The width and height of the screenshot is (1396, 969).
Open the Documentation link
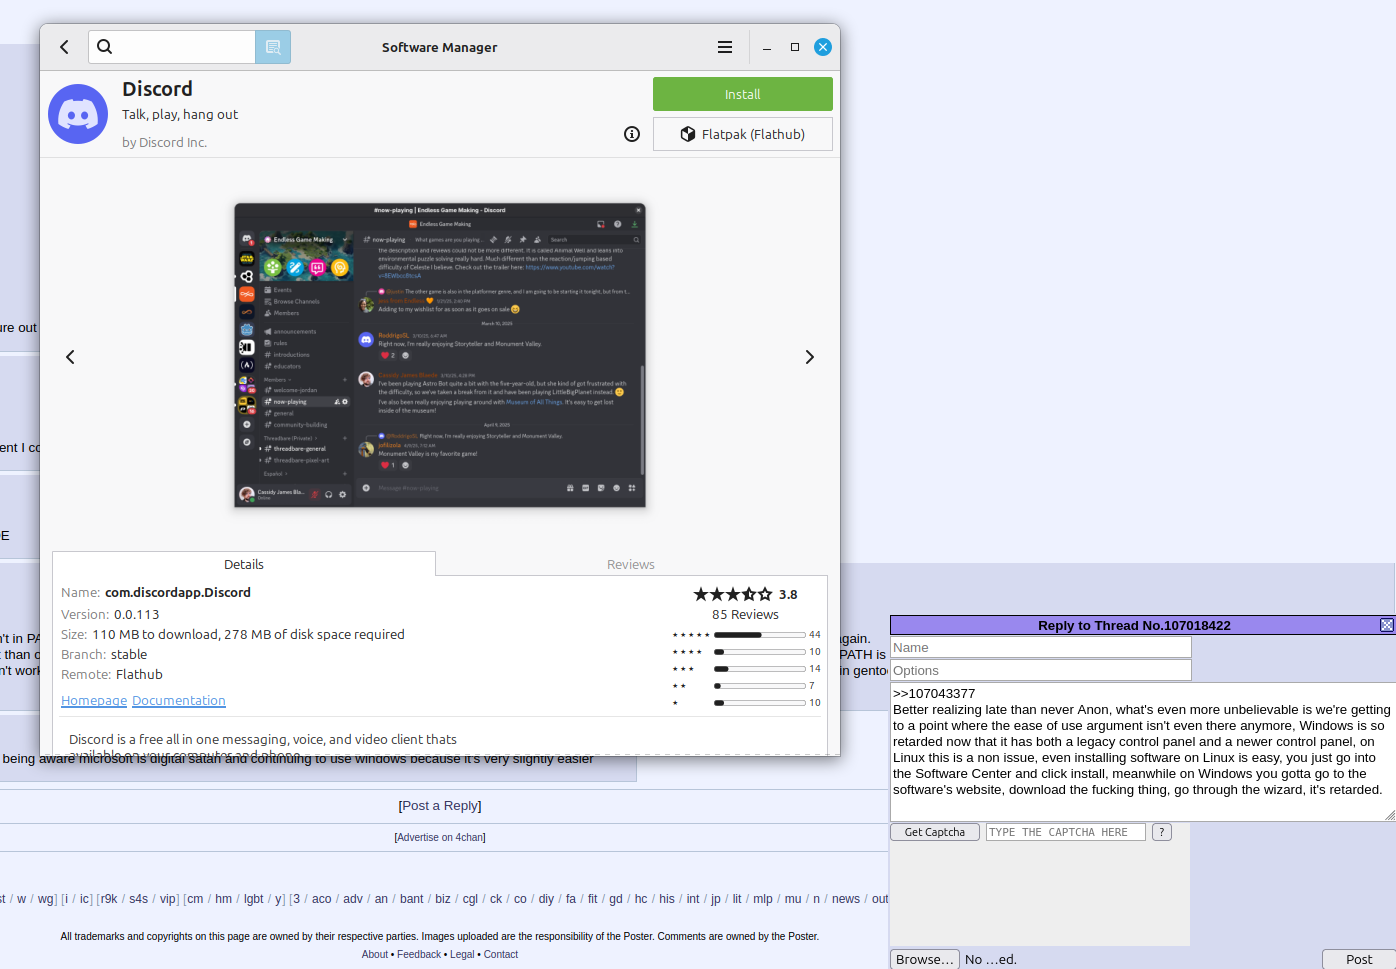pos(179,701)
